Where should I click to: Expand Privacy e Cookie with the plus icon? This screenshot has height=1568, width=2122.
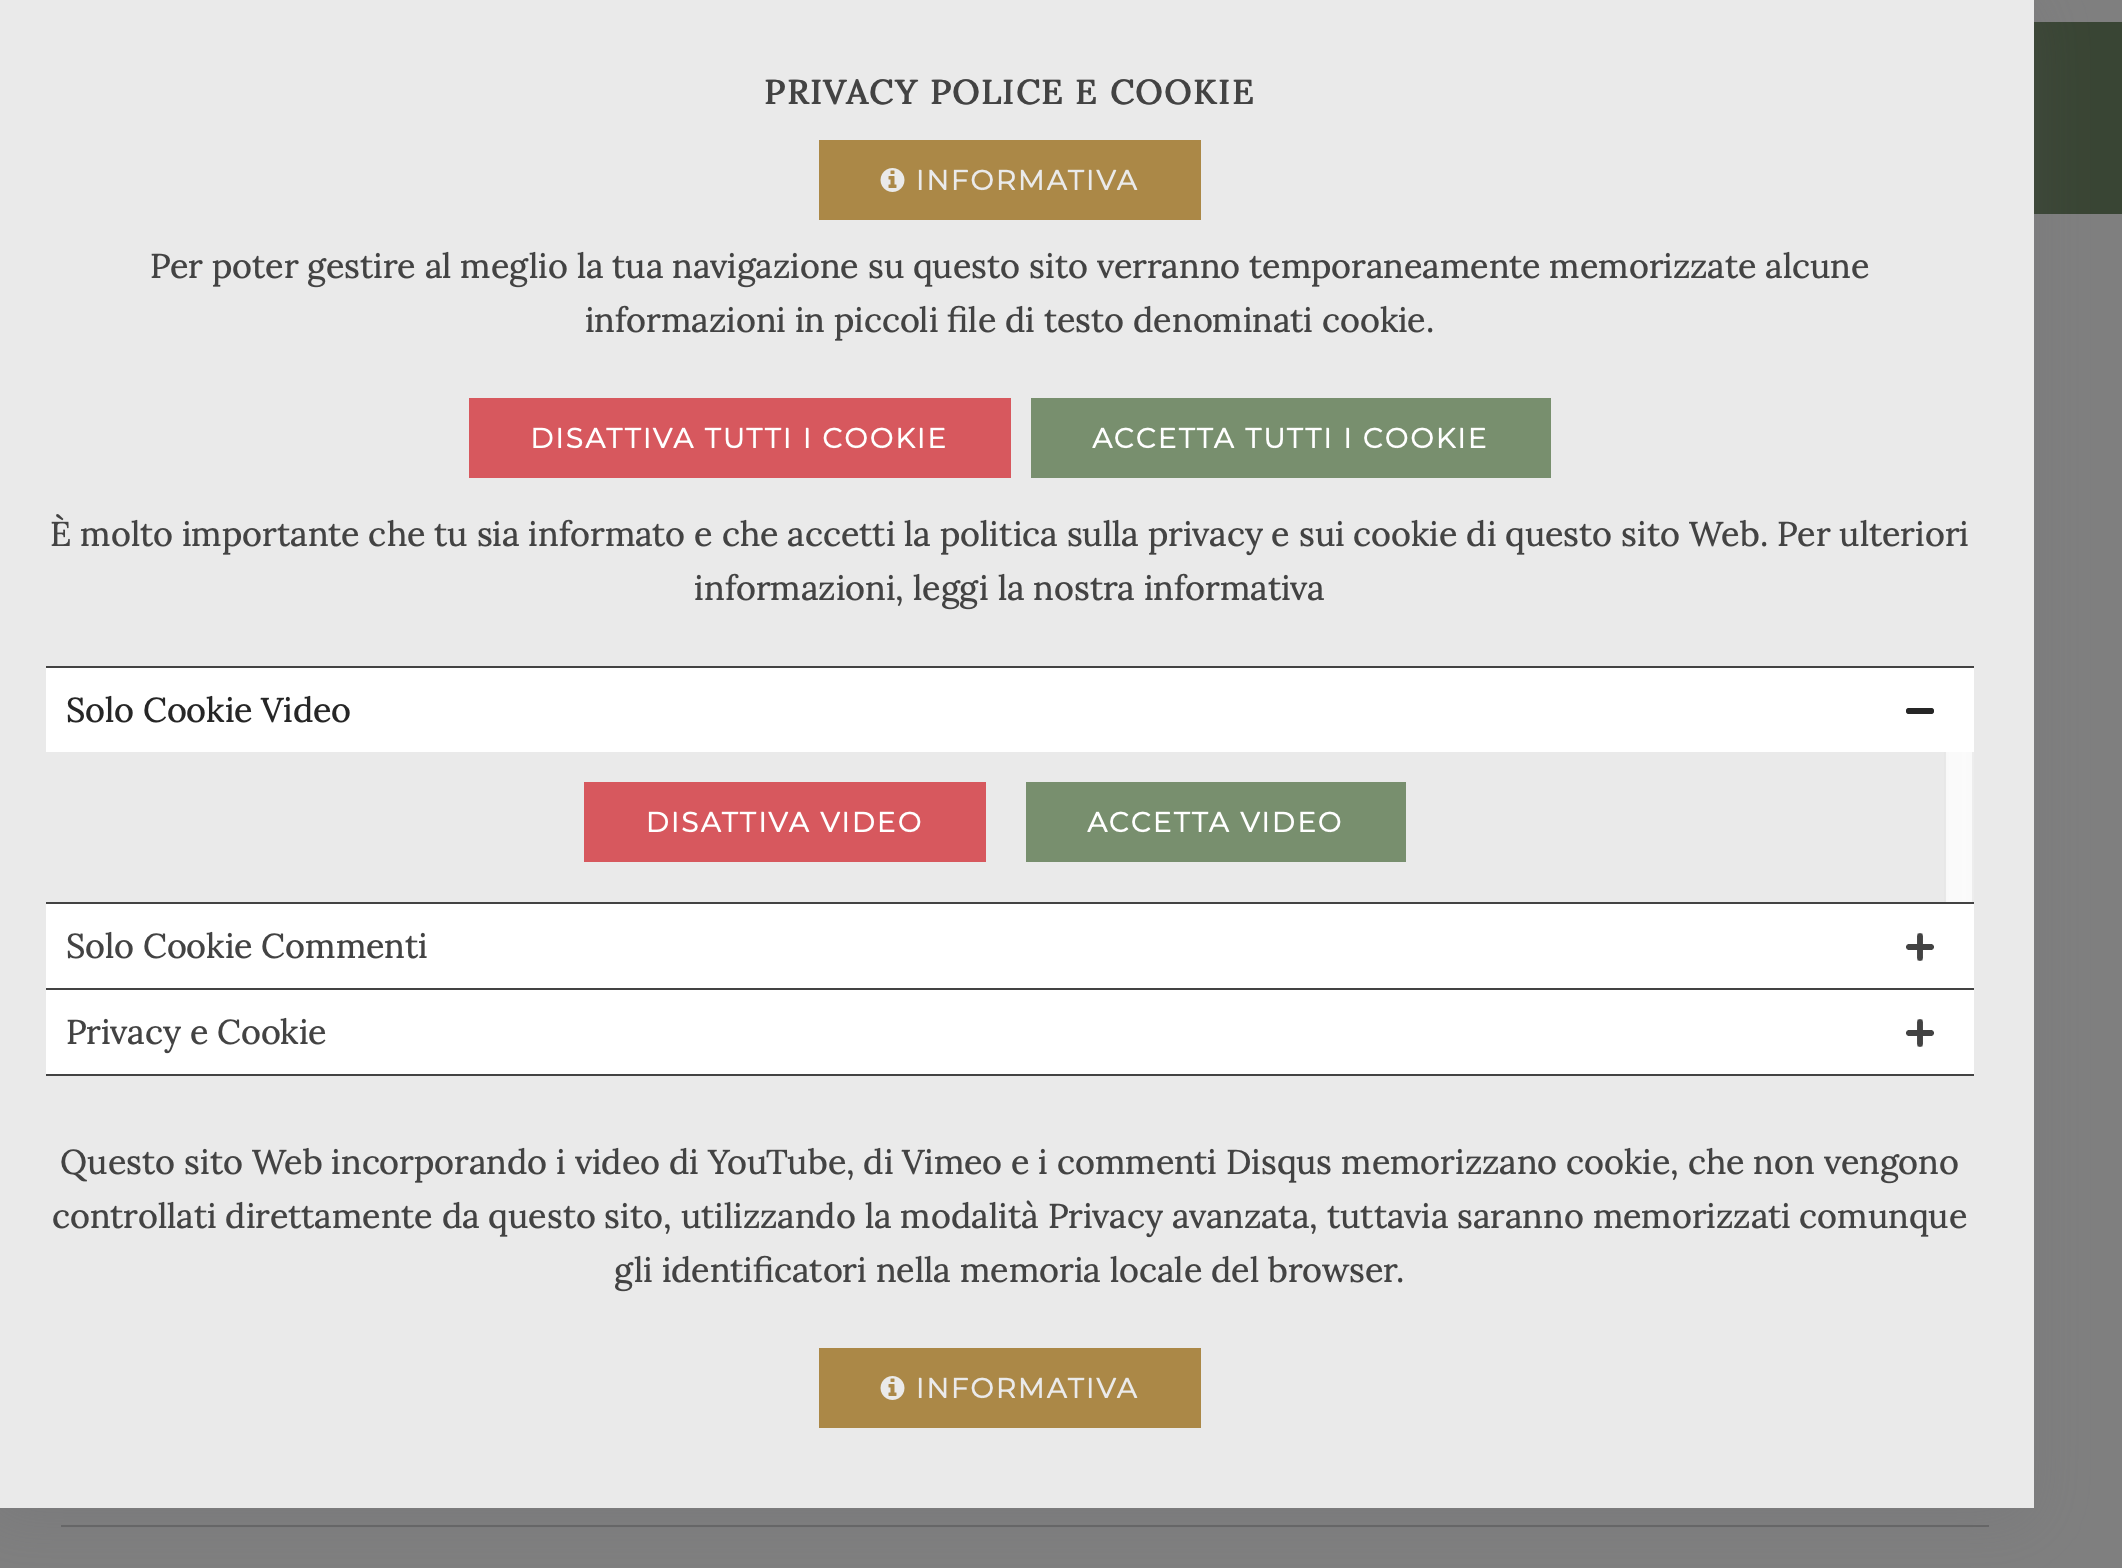[1919, 1033]
